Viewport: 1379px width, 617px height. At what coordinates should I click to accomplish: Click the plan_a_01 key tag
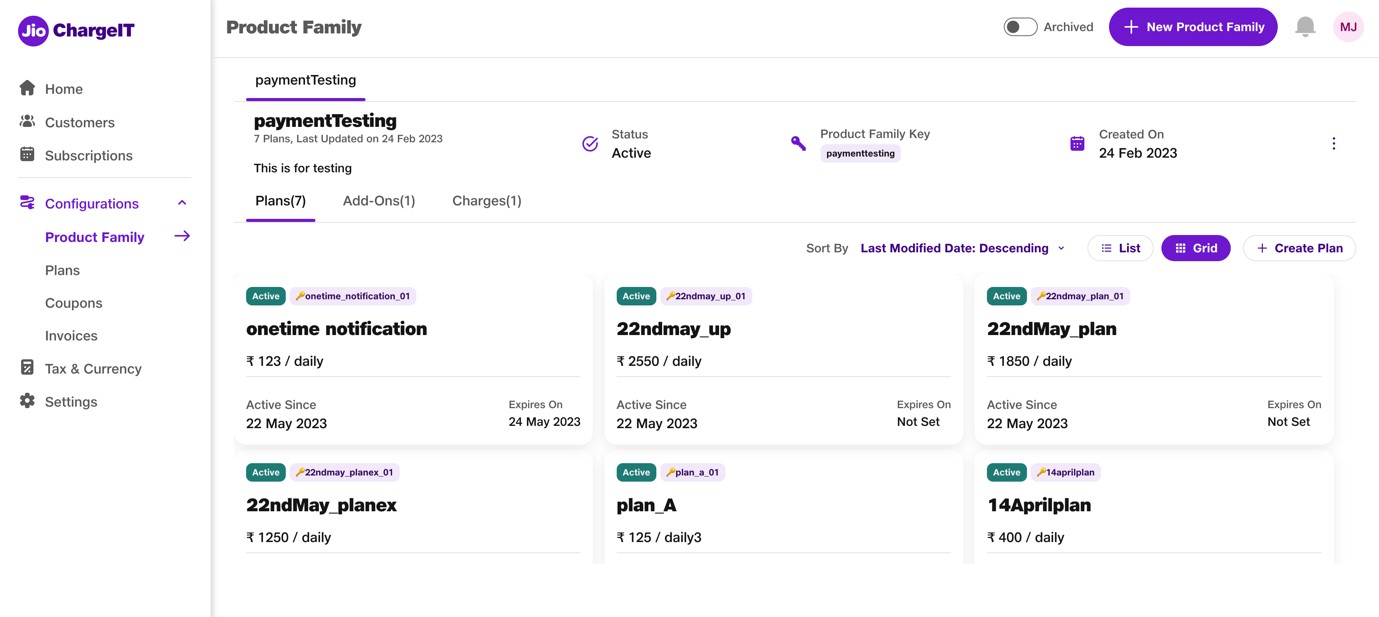point(692,472)
